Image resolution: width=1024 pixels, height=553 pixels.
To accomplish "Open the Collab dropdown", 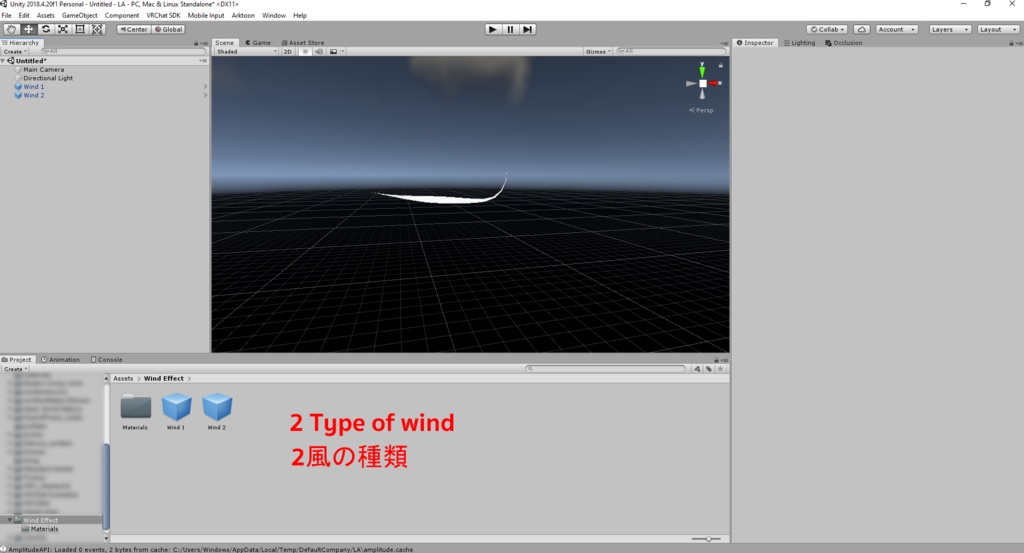I will [x=827, y=29].
